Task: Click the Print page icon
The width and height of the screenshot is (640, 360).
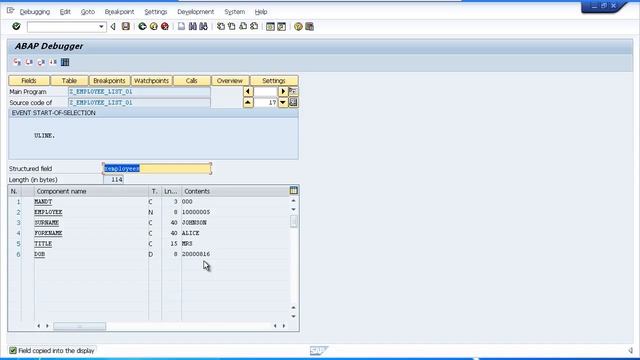Action: point(181,27)
